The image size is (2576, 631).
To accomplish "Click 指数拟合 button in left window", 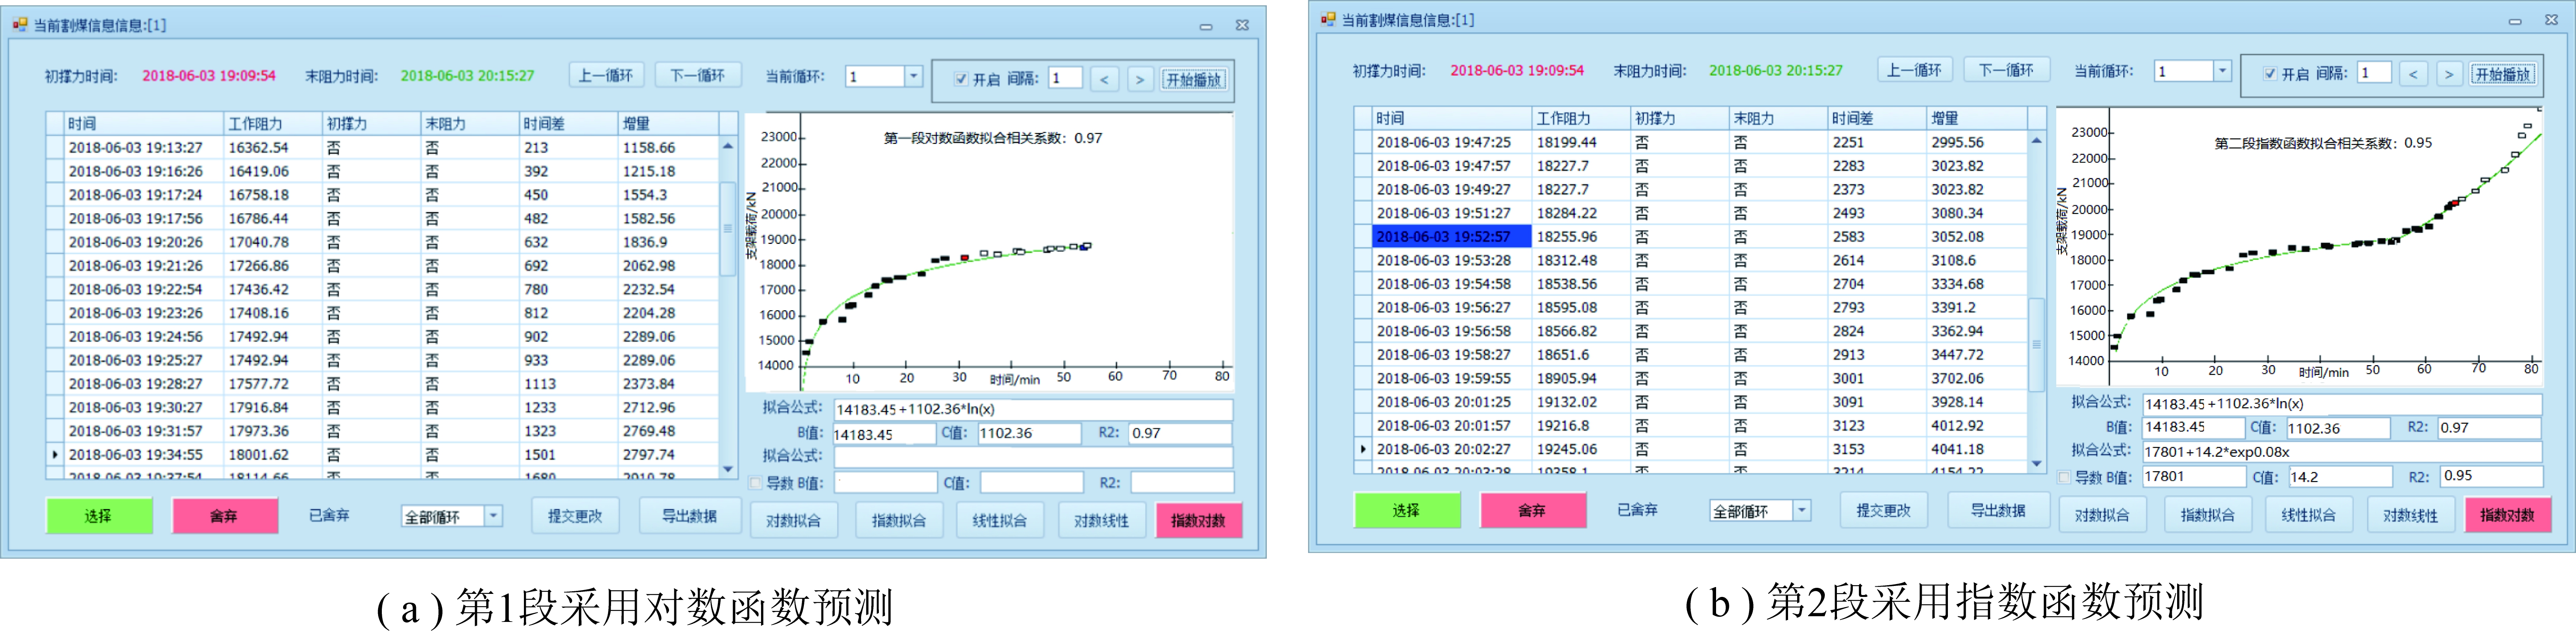I will [x=899, y=520].
